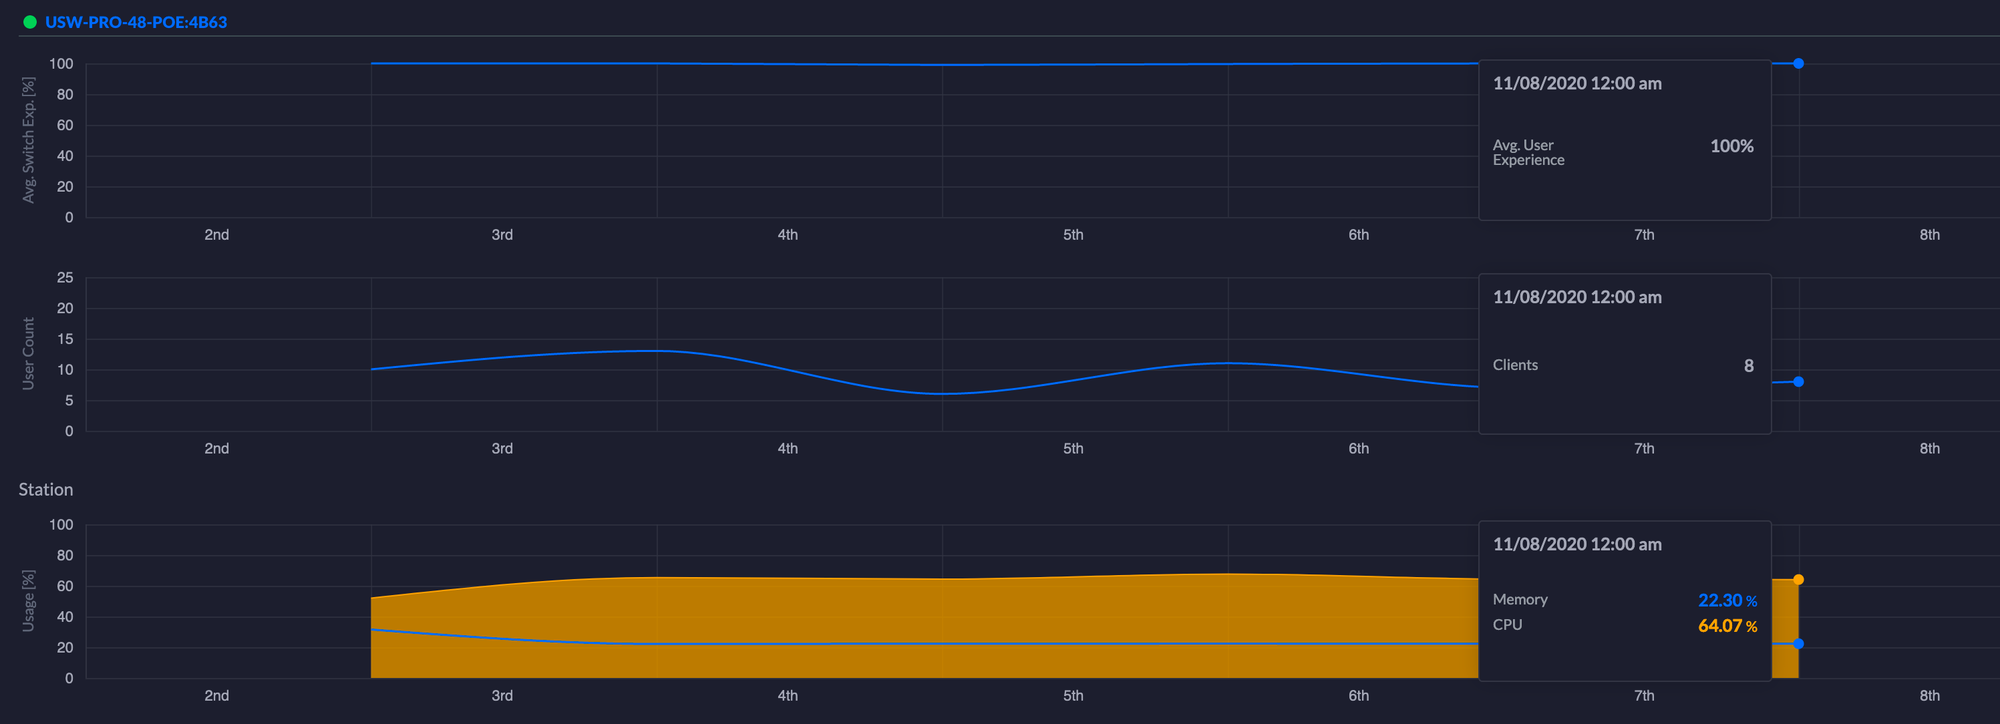2000x724 pixels.
Task: Click blue endpoint marker on Avg. Switch Exp. chart
Action: coord(1798,64)
